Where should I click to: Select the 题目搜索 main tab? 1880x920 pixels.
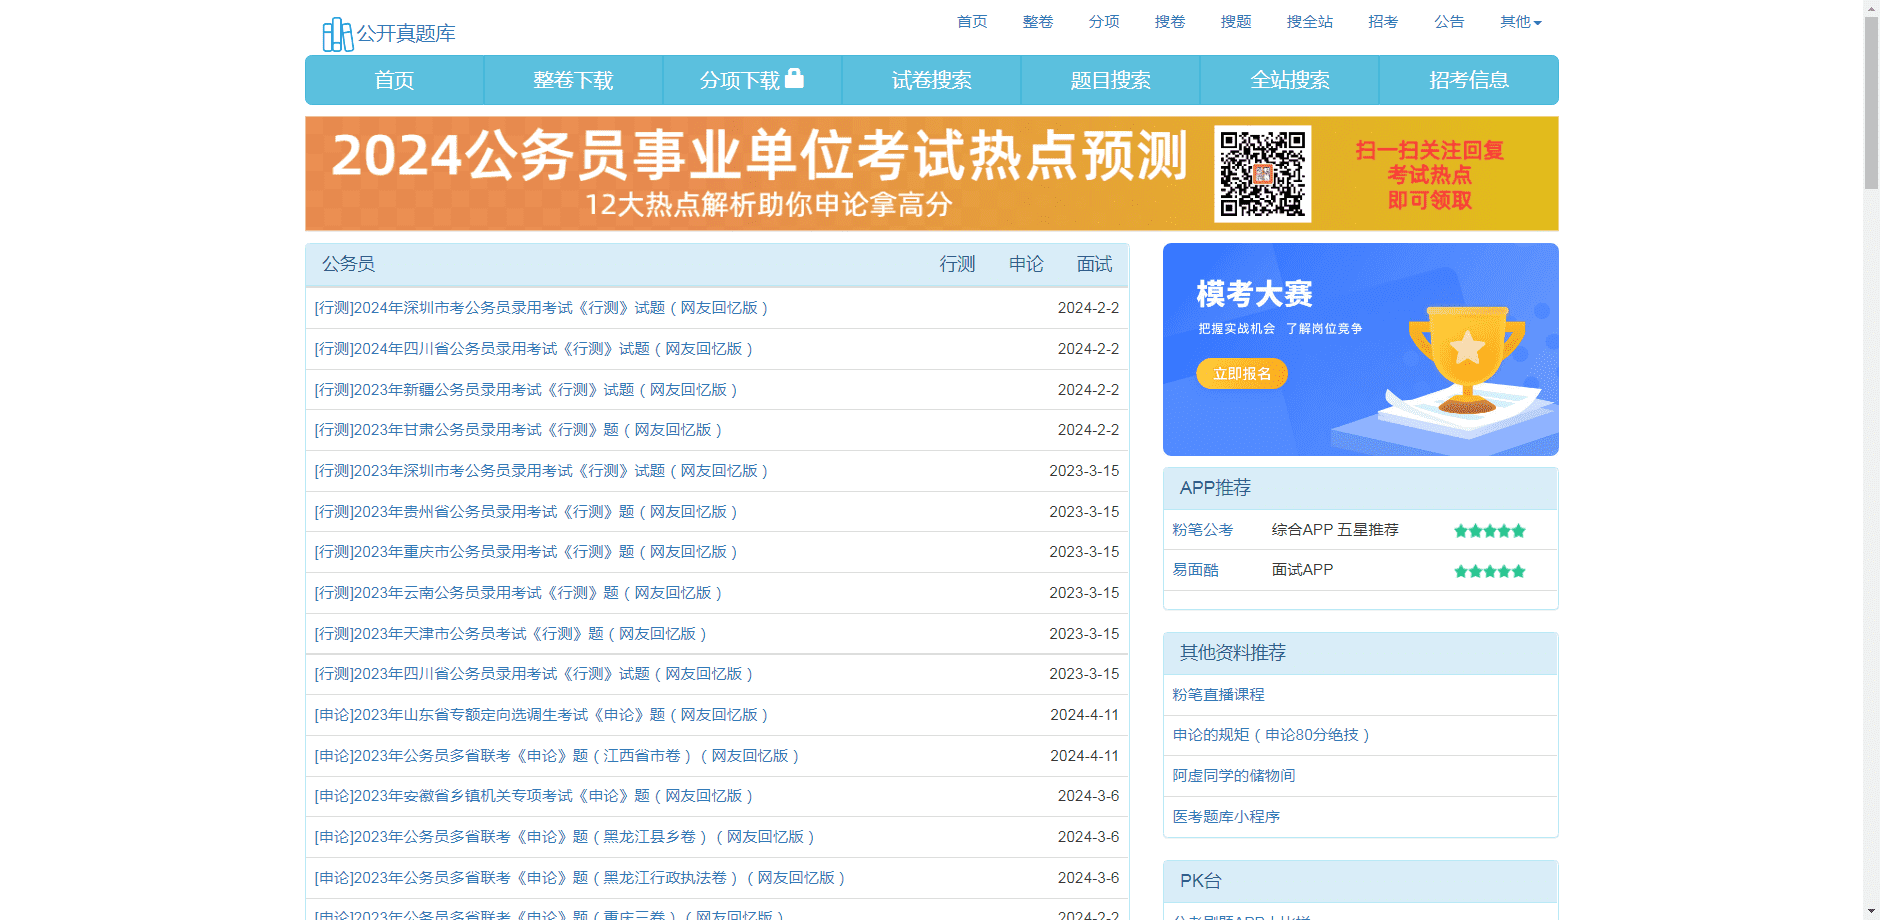(x=1110, y=80)
